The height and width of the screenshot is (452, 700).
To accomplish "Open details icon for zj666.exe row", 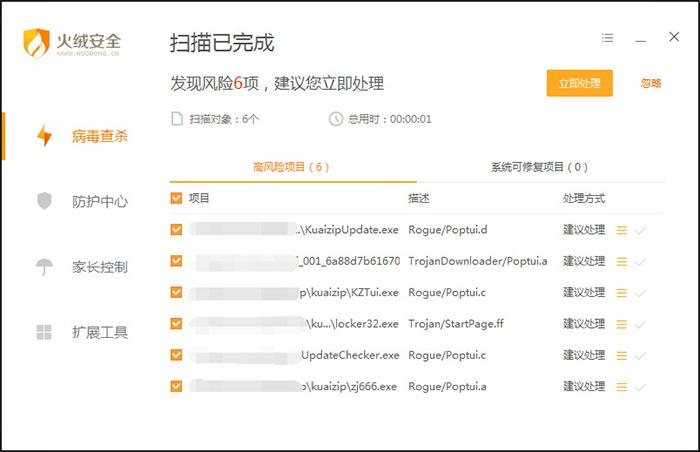I will [x=621, y=387].
